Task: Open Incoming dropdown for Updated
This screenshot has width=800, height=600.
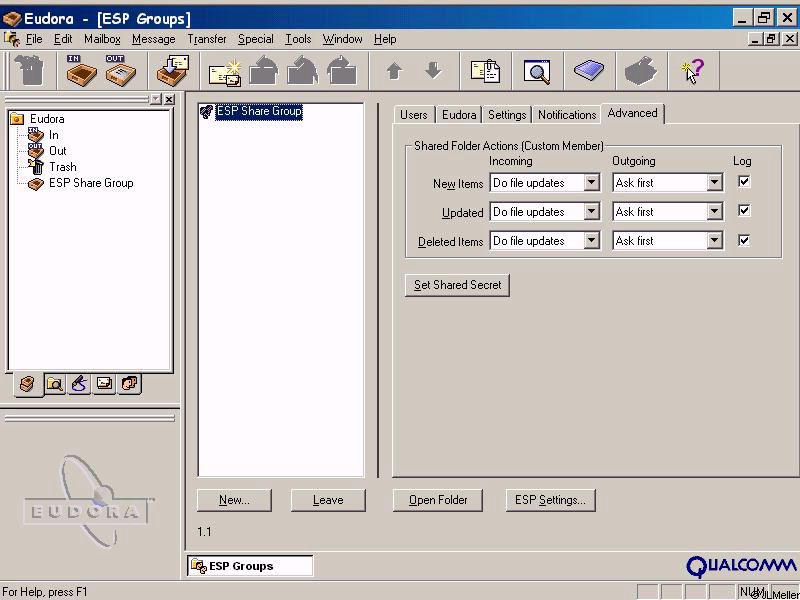Action: (591, 211)
